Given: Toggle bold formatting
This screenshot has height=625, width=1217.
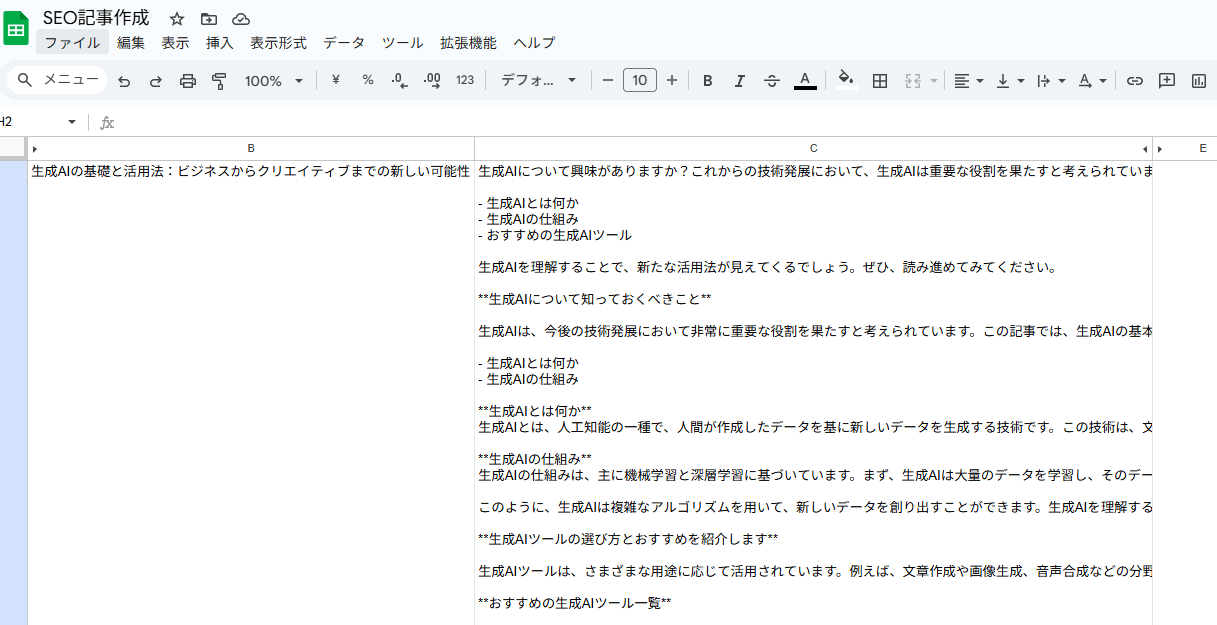Looking at the screenshot, I should (x=708, y=81).
